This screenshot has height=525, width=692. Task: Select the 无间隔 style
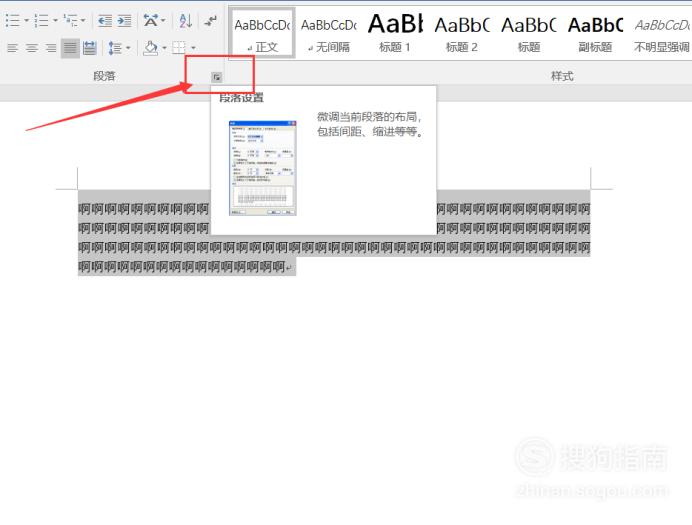pyautogui.click(x=329, y=34)
